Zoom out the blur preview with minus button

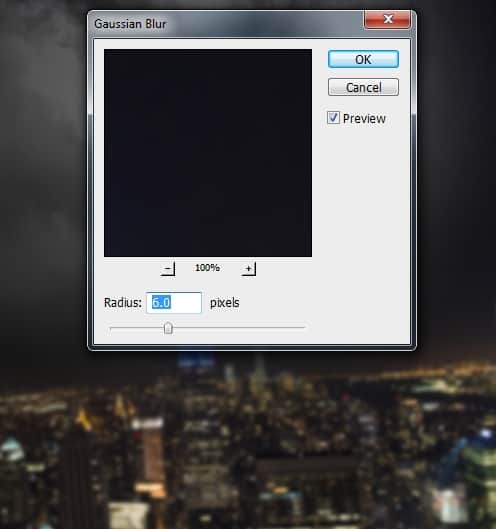(x=168, y=269)
